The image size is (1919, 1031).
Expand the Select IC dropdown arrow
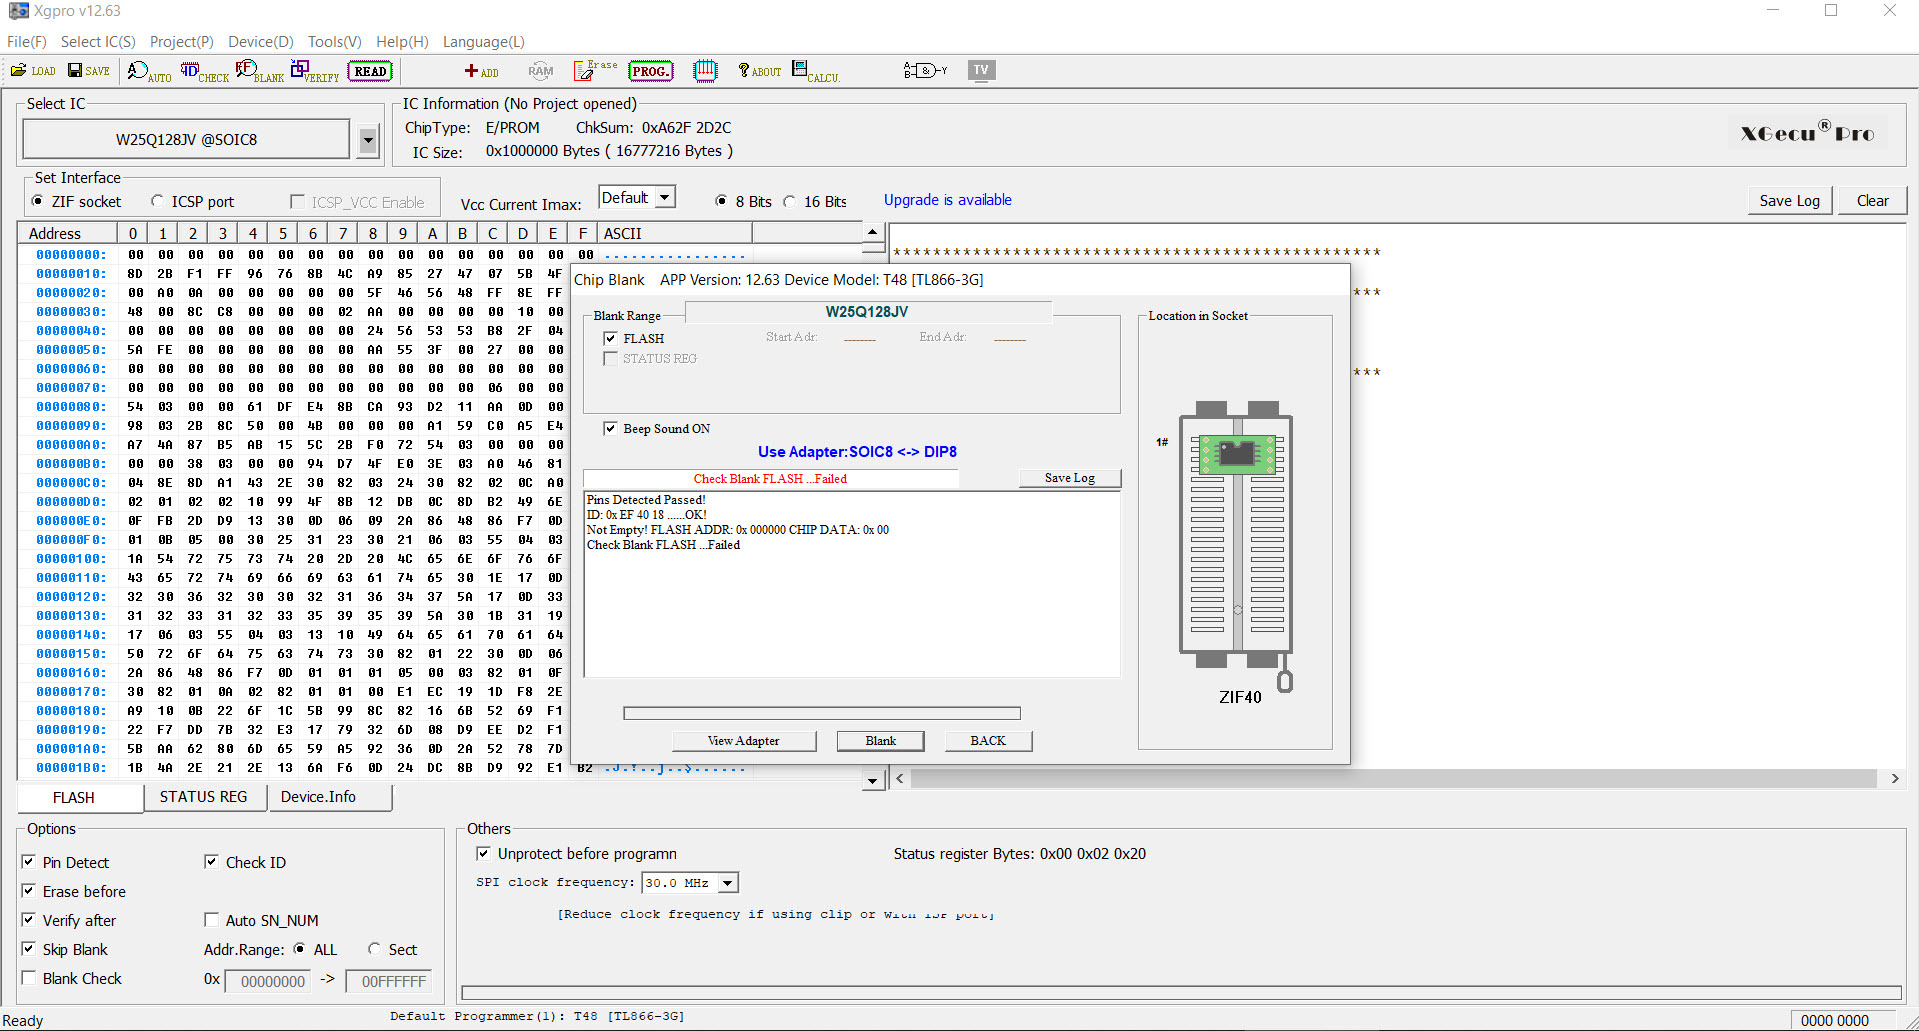point(368,140)
